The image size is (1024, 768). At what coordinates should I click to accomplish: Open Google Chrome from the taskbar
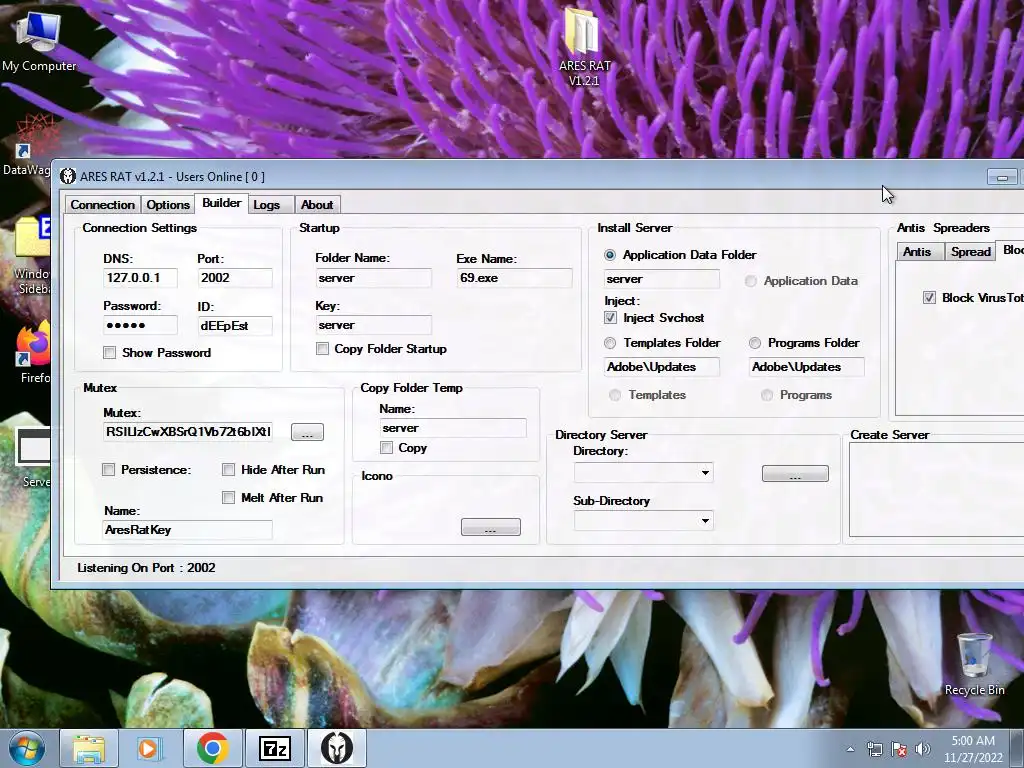click(212, 748)
